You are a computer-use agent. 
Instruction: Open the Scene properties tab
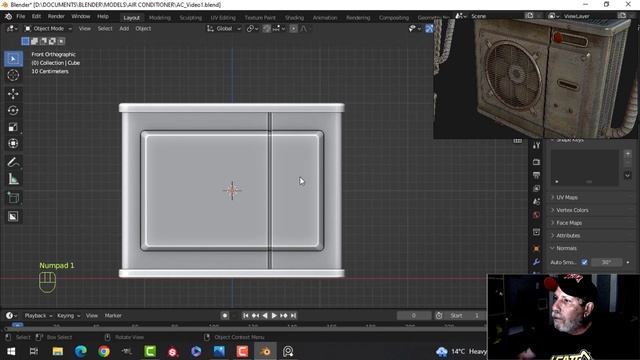[x=536, y=202]
